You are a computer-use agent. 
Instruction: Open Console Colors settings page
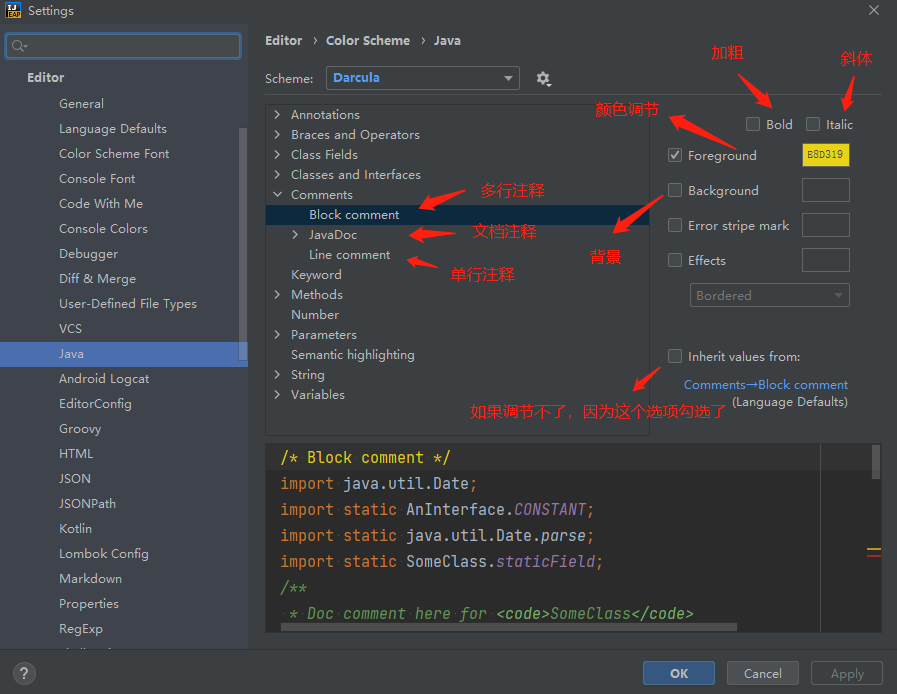click(x=103, y=229)
